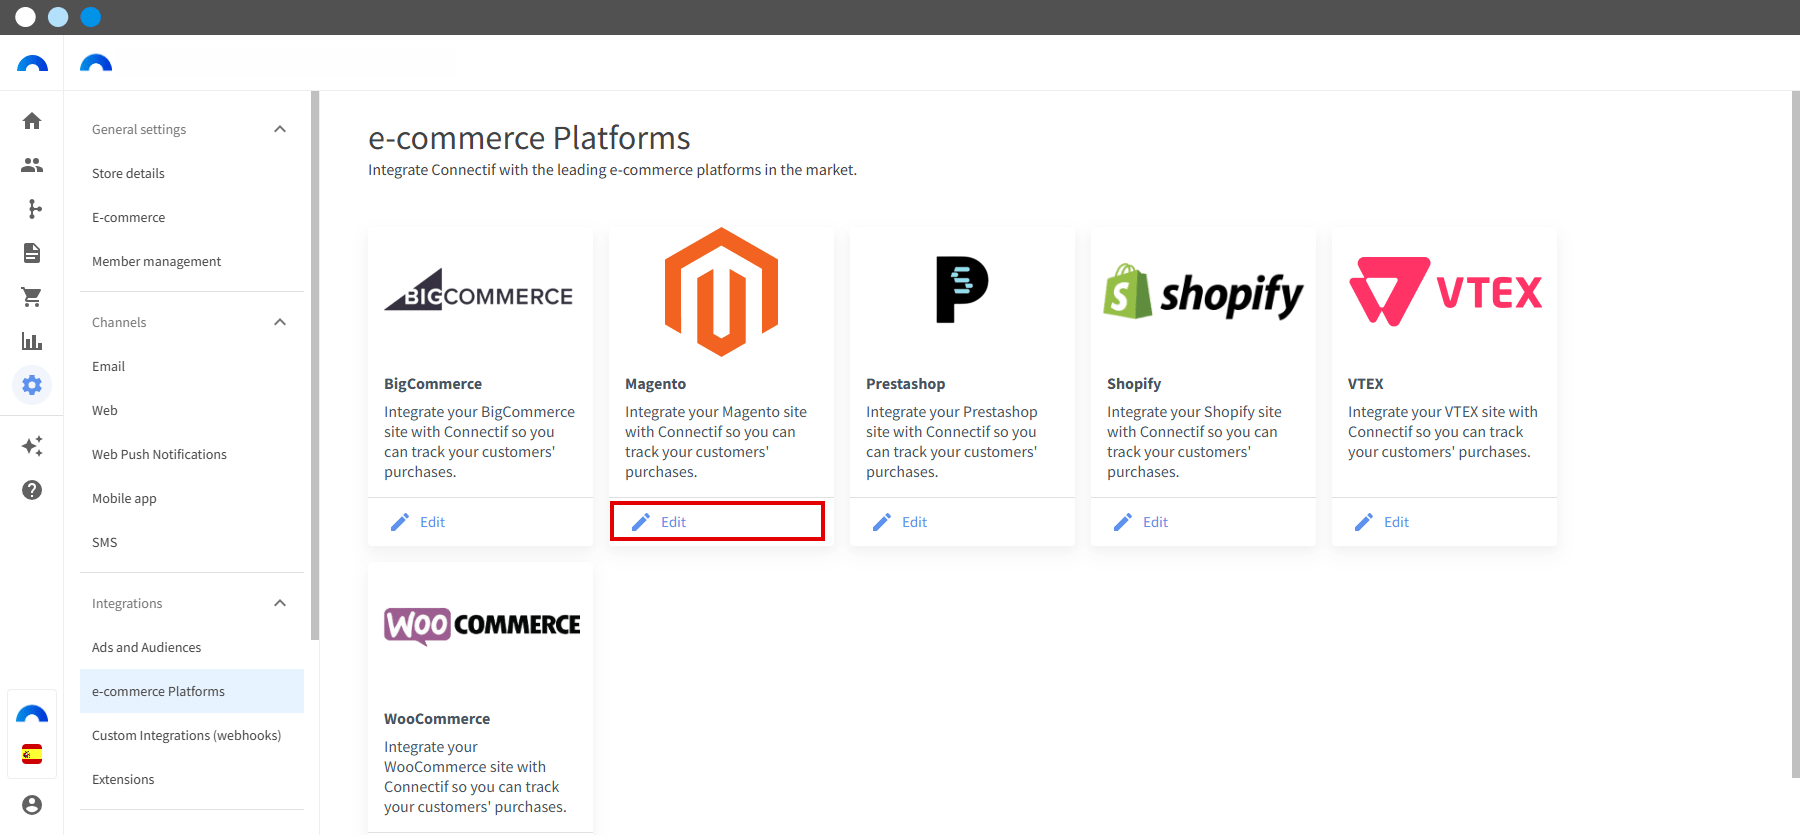The width and height of the screenshot is (1800, 835).
Task: Open the Home icon in left rail
Action: (32, 121)
